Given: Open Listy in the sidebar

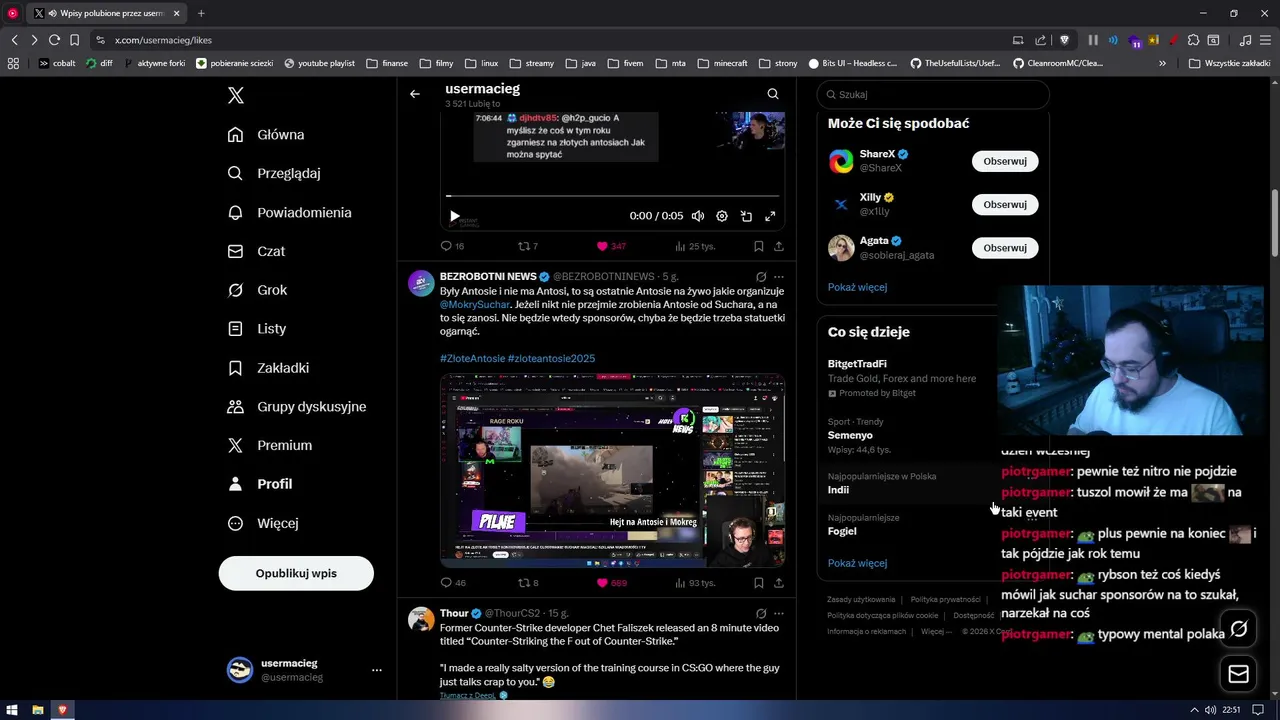Looking at the screenshot, I should click(x=256, y=328).
